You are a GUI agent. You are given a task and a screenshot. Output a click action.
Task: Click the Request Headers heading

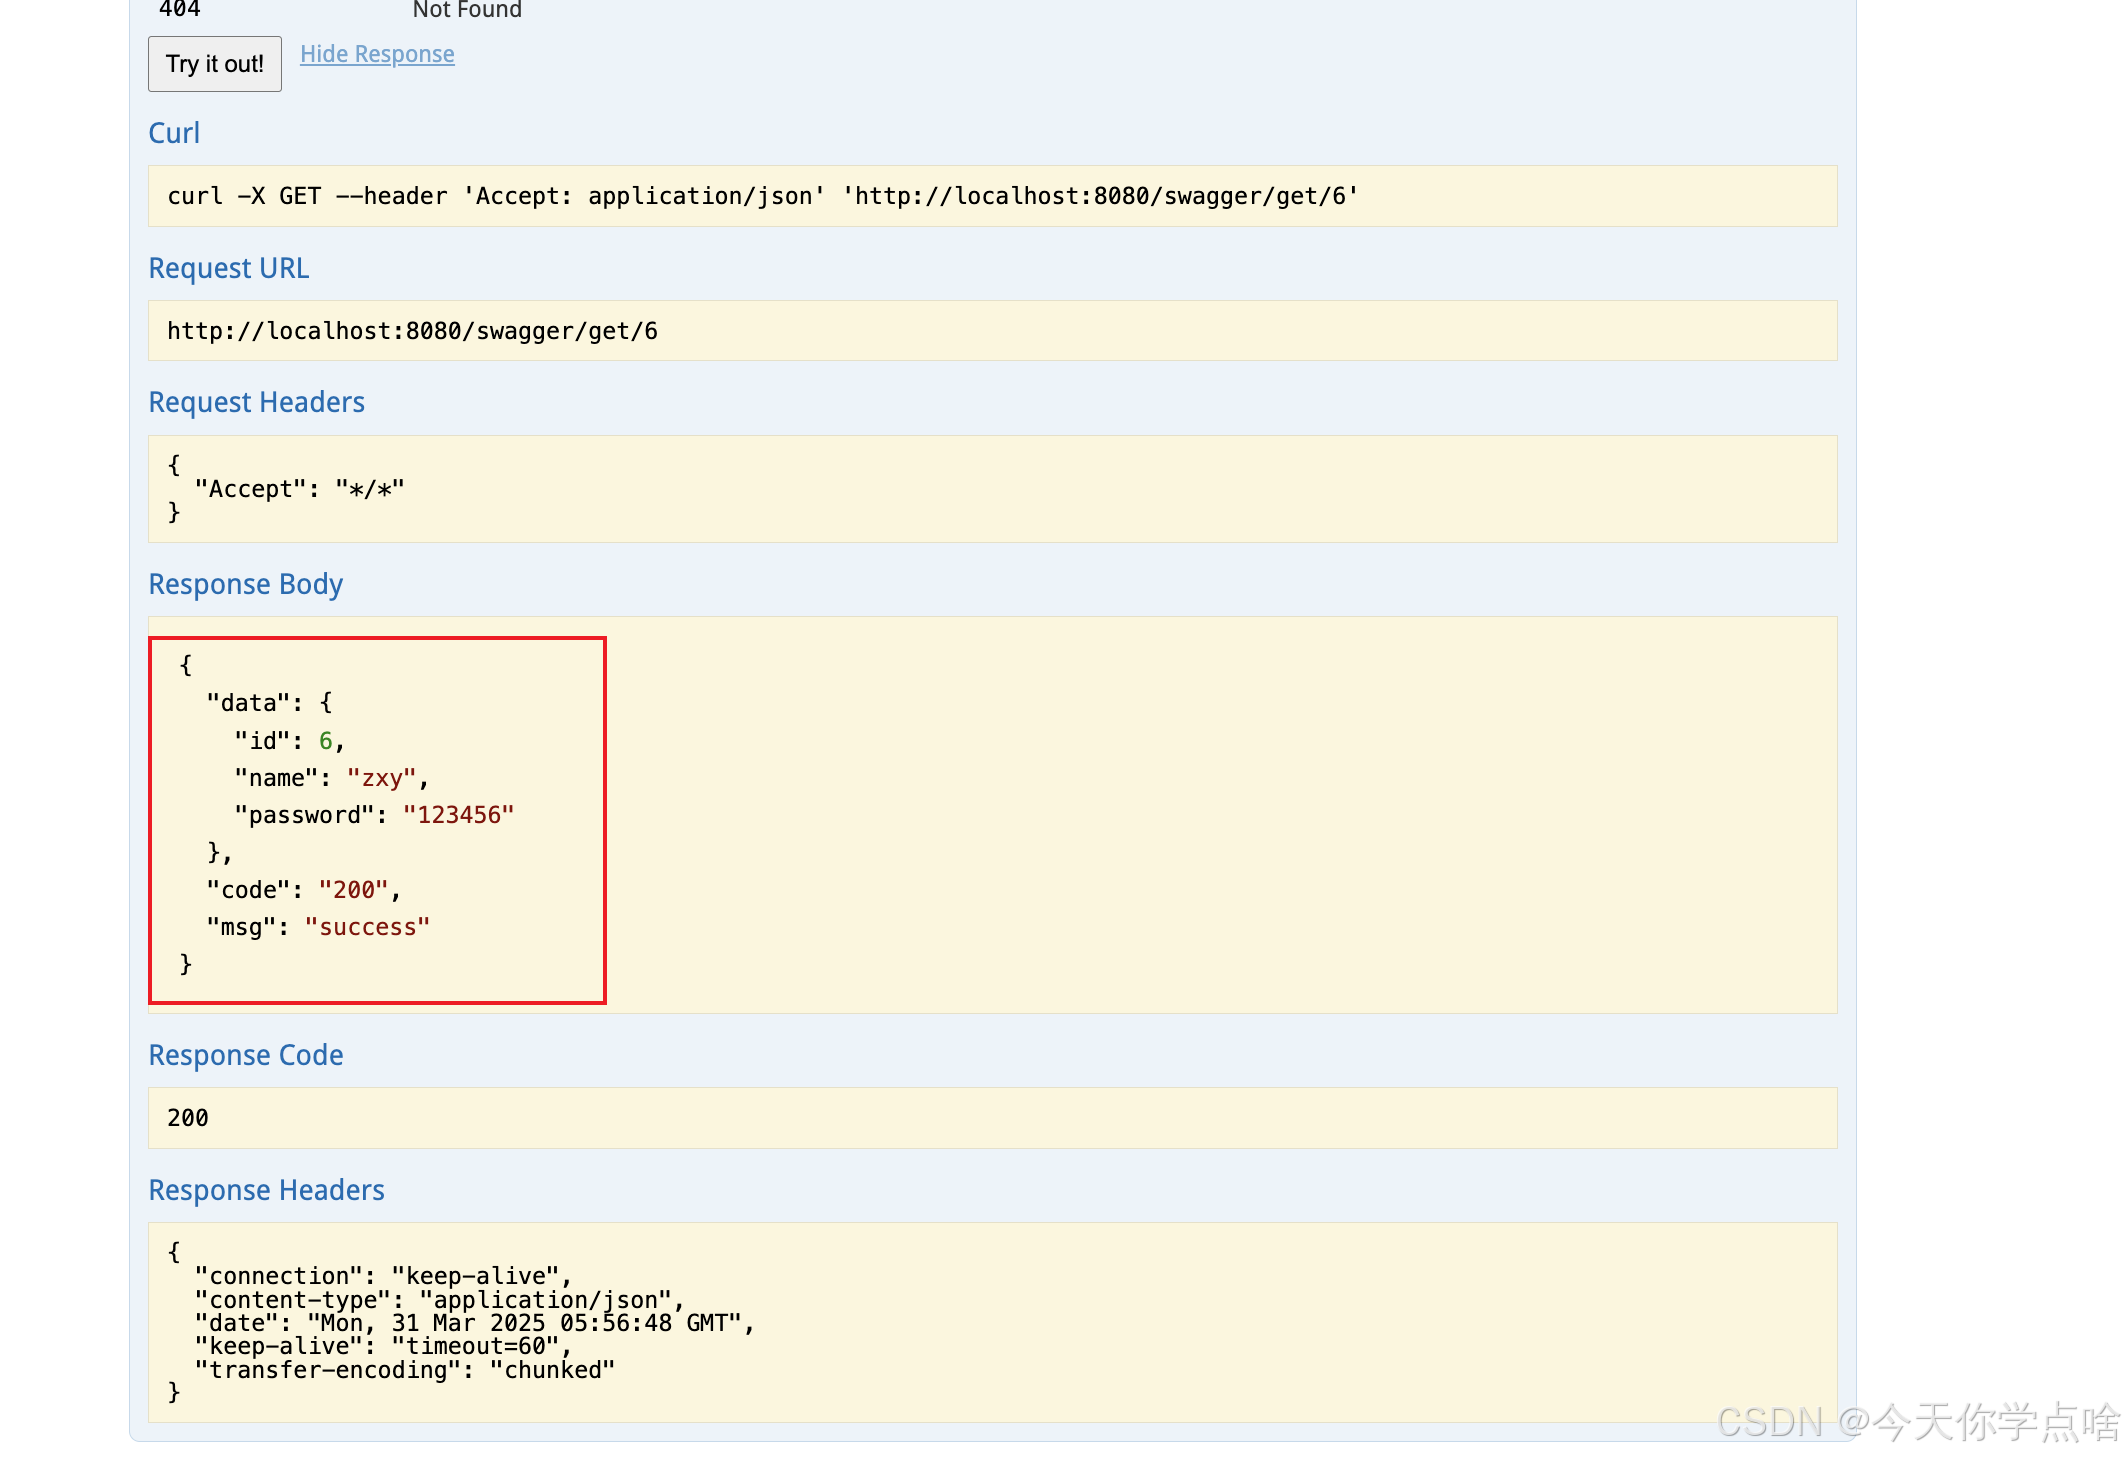(x=256, y=402)
